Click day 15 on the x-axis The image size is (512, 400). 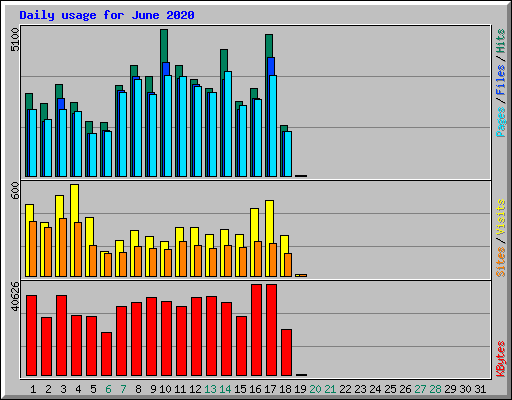point(240,389)
